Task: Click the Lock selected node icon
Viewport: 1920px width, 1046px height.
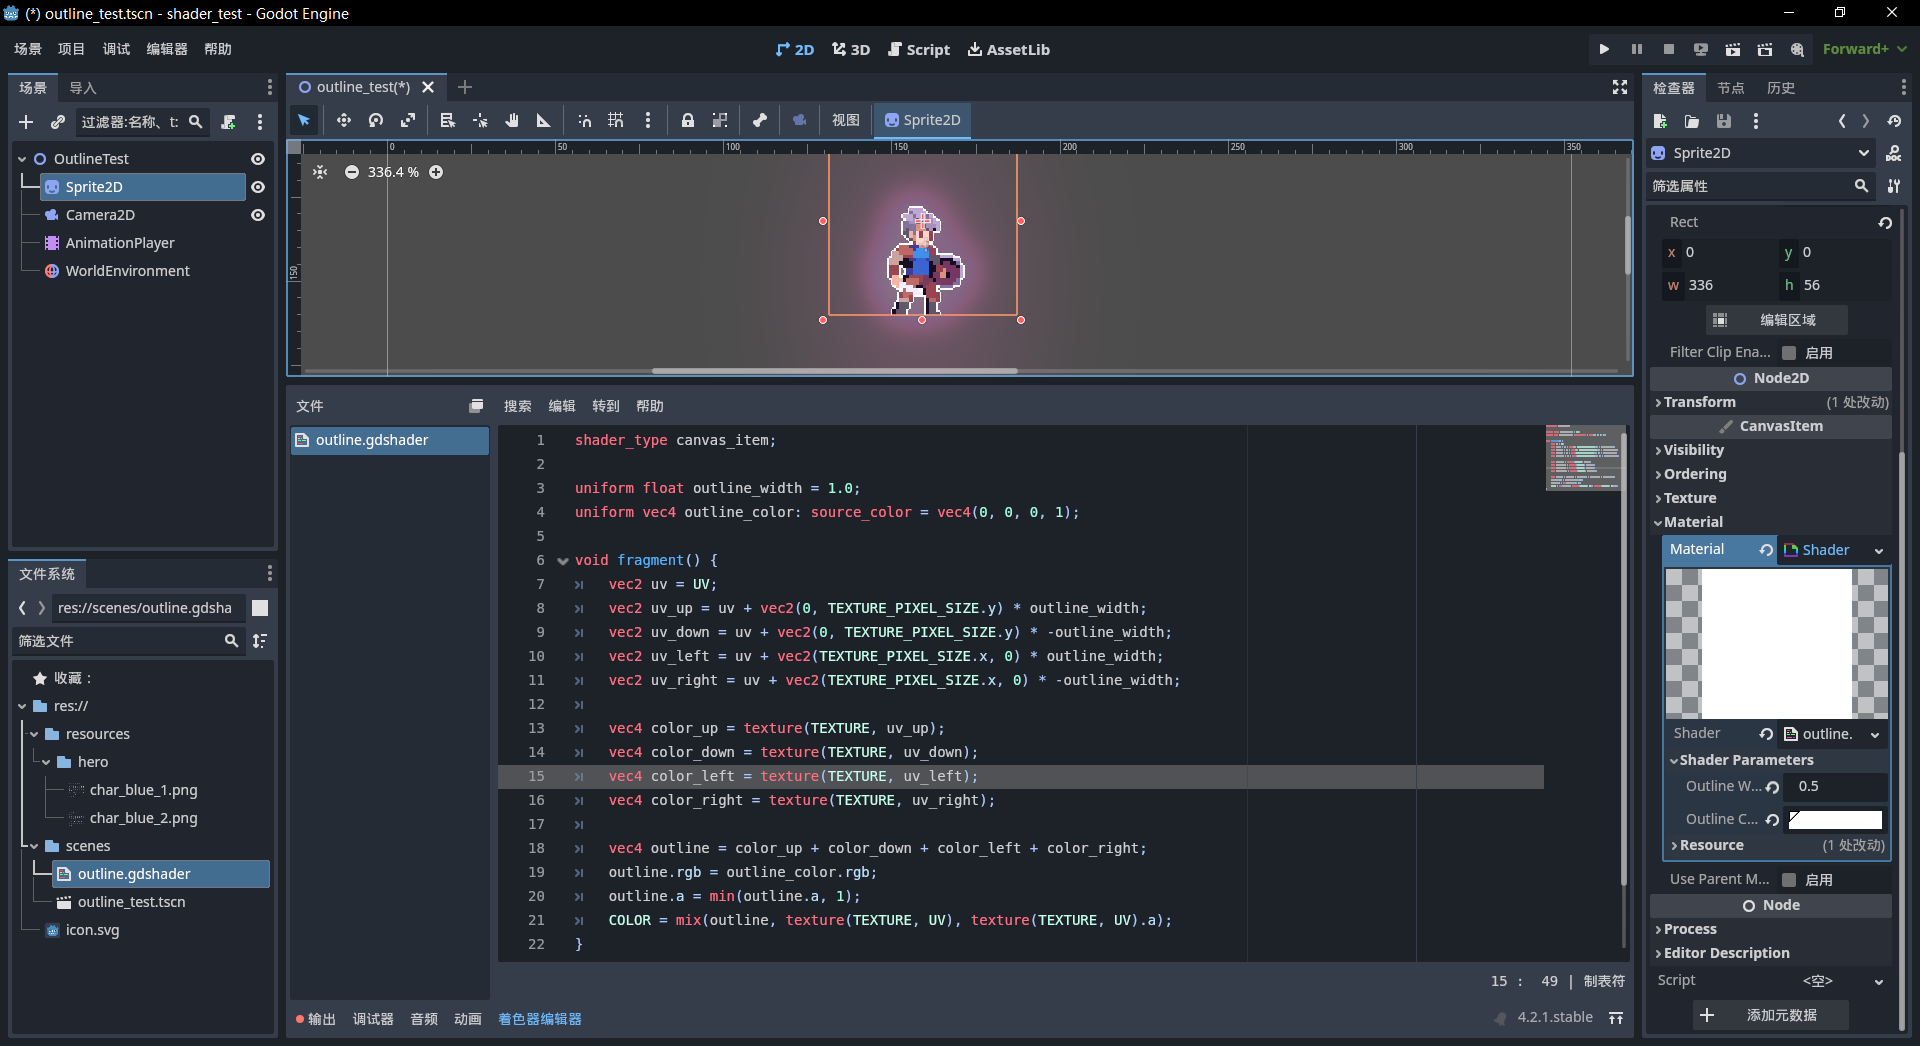Action: click(x=688, y=120)
